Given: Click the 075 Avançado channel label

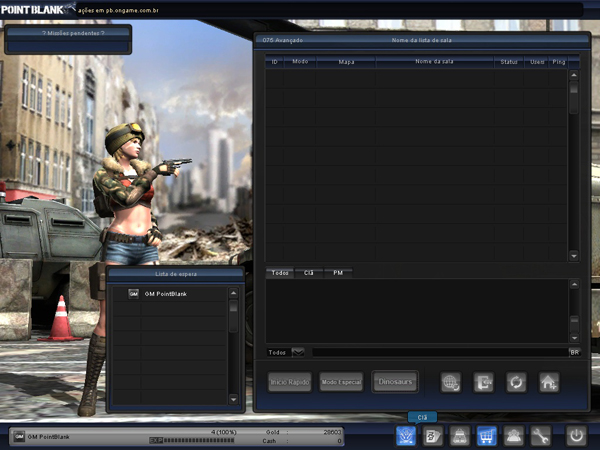Looking at the screenshot, I should [283, 40].
